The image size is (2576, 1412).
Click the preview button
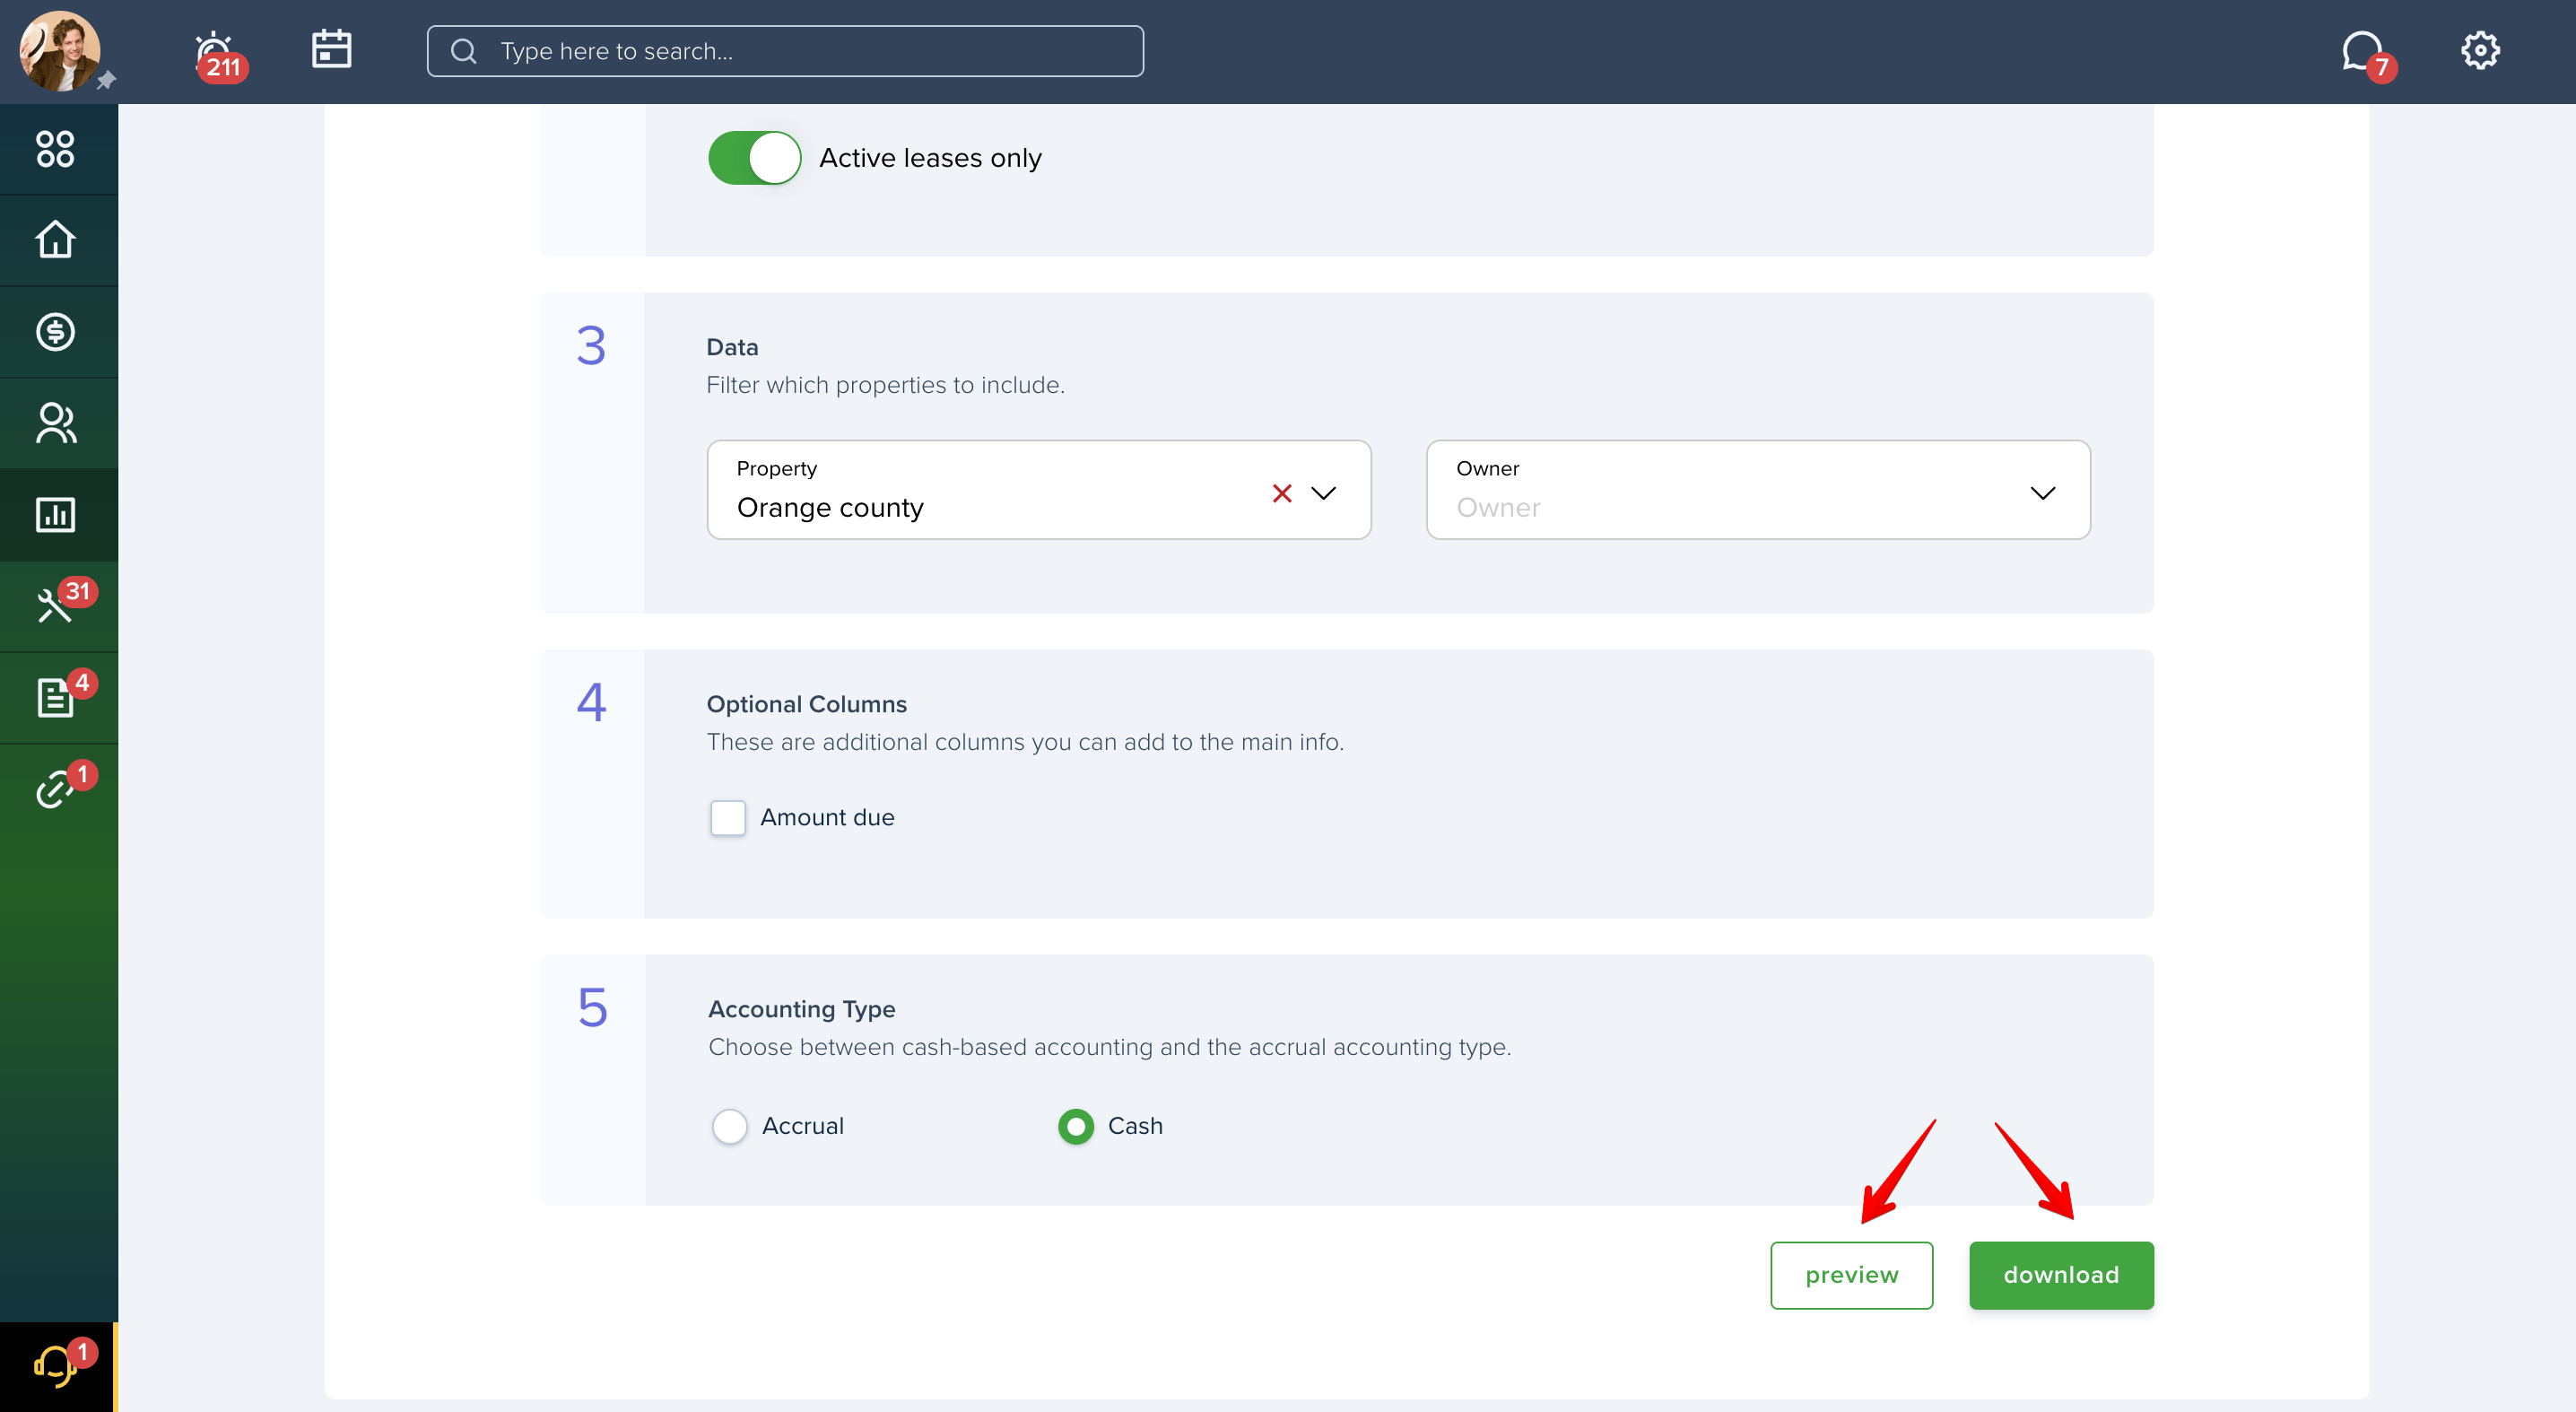tap(1851, 1275)
